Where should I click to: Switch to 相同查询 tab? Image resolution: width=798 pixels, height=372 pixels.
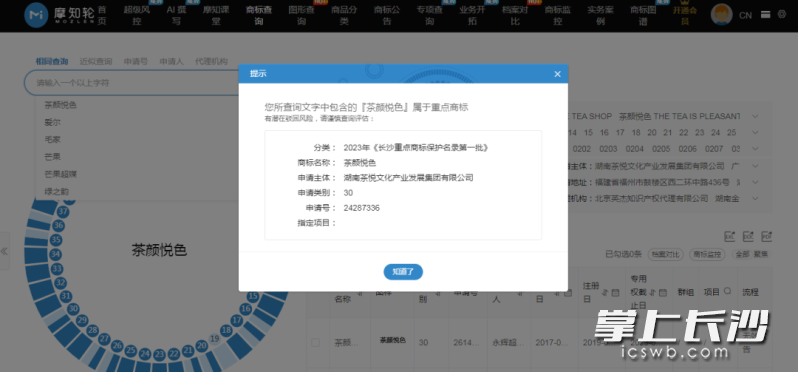52,61
